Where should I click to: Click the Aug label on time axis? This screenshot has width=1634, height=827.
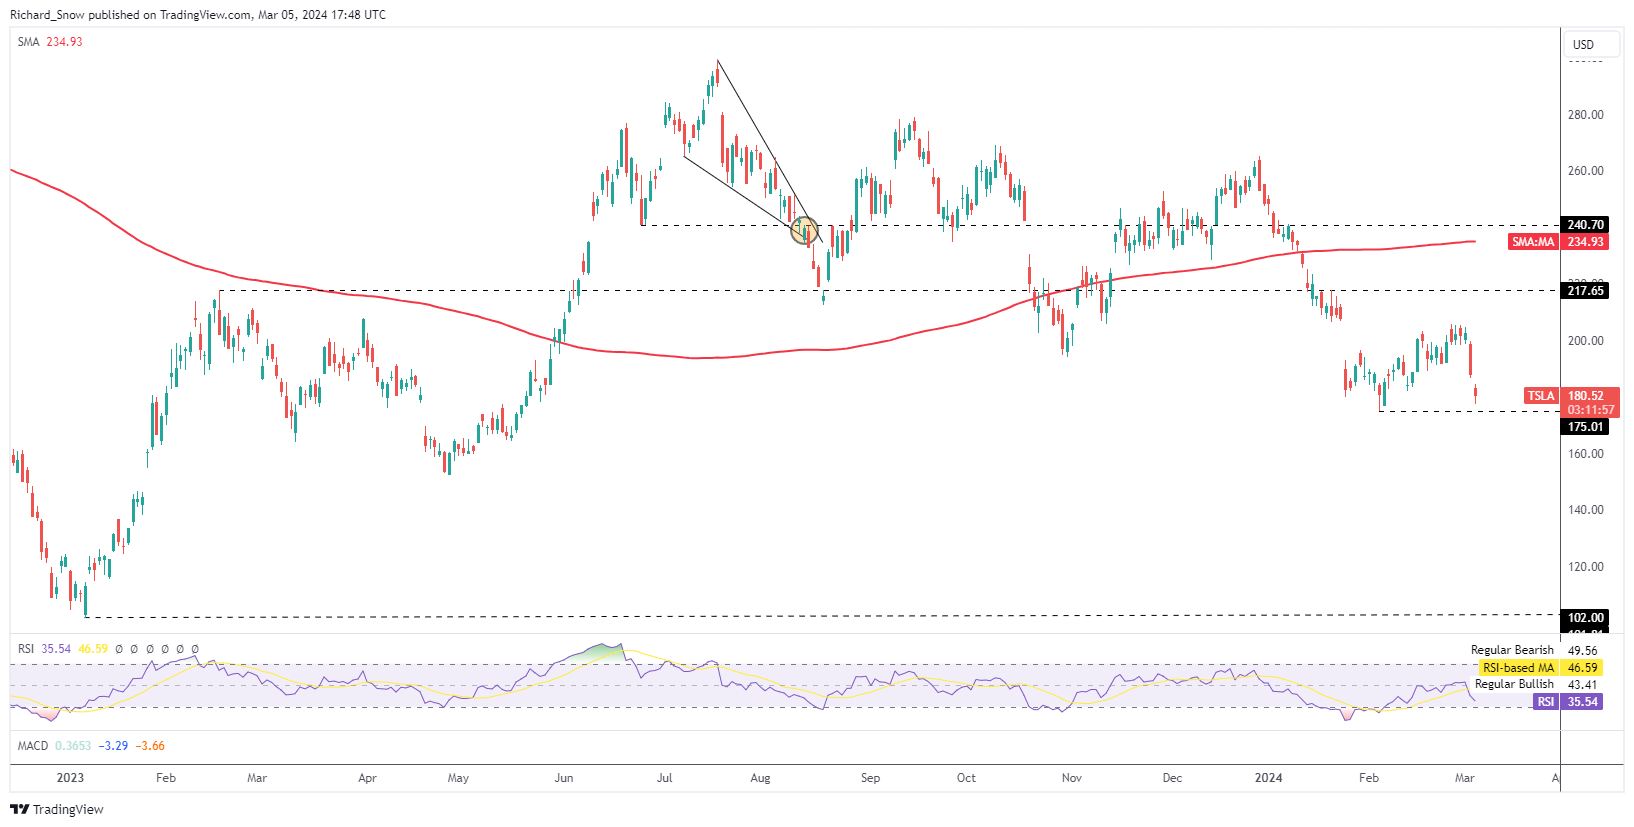[760, 778]
